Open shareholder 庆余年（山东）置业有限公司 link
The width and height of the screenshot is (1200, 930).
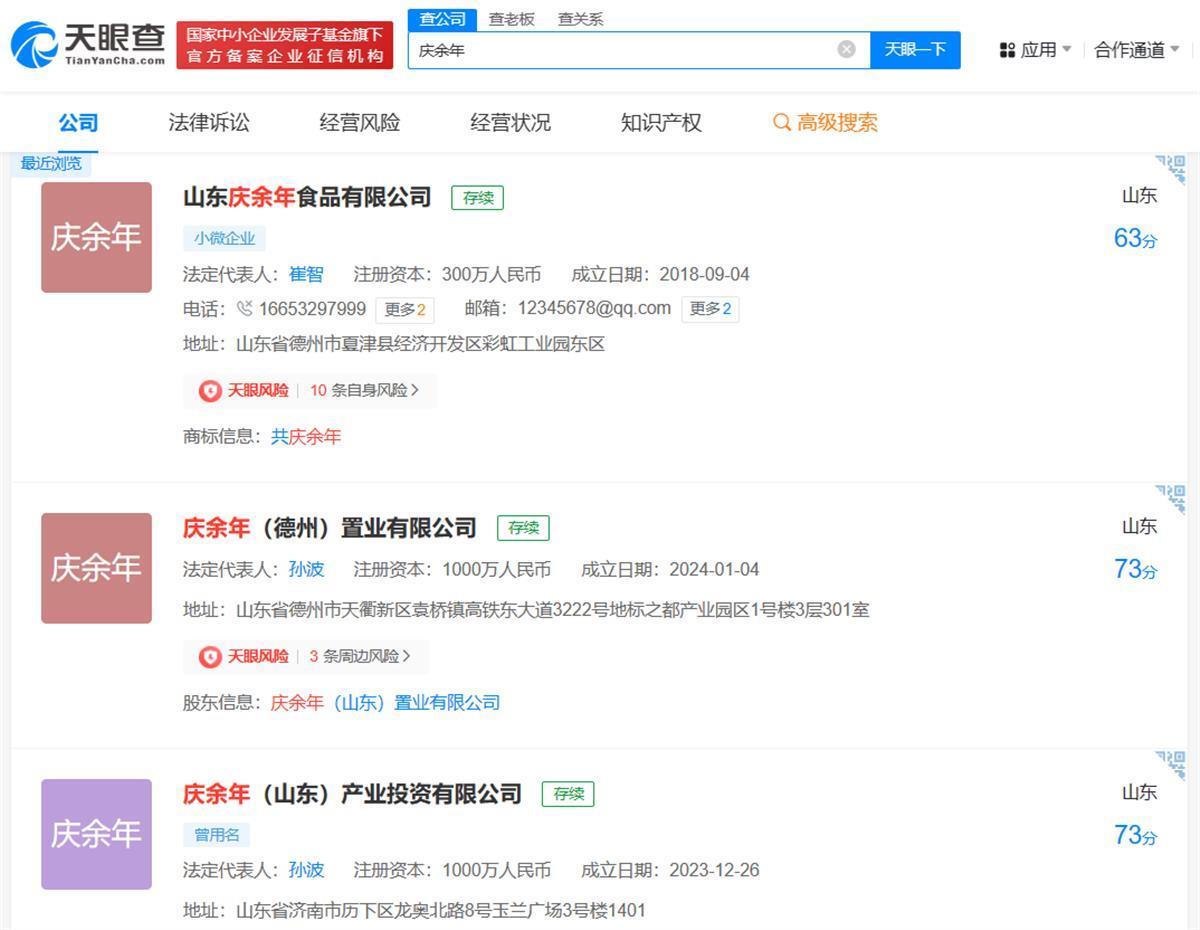click(385, 702)
